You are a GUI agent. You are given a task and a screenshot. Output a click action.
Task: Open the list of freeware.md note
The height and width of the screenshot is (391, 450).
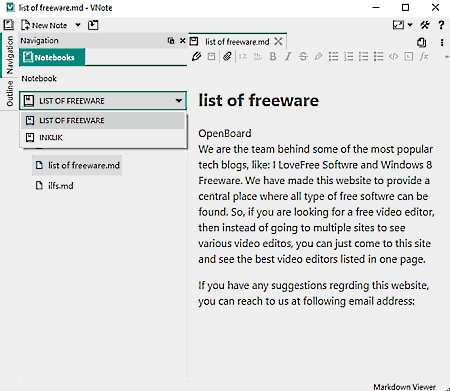point(77,165)
